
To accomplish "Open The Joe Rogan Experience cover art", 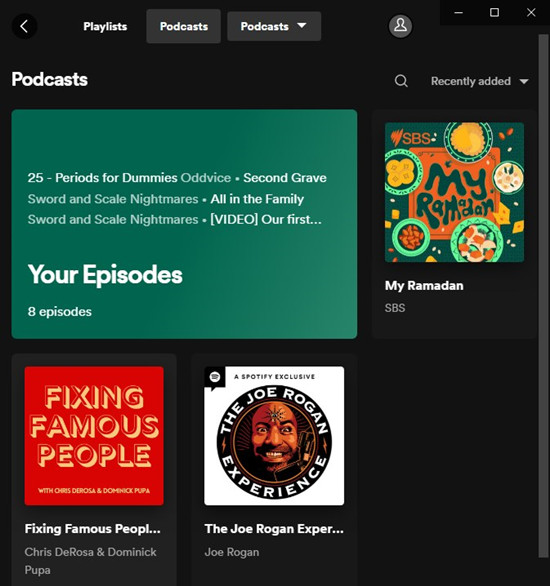I will 274,436.
